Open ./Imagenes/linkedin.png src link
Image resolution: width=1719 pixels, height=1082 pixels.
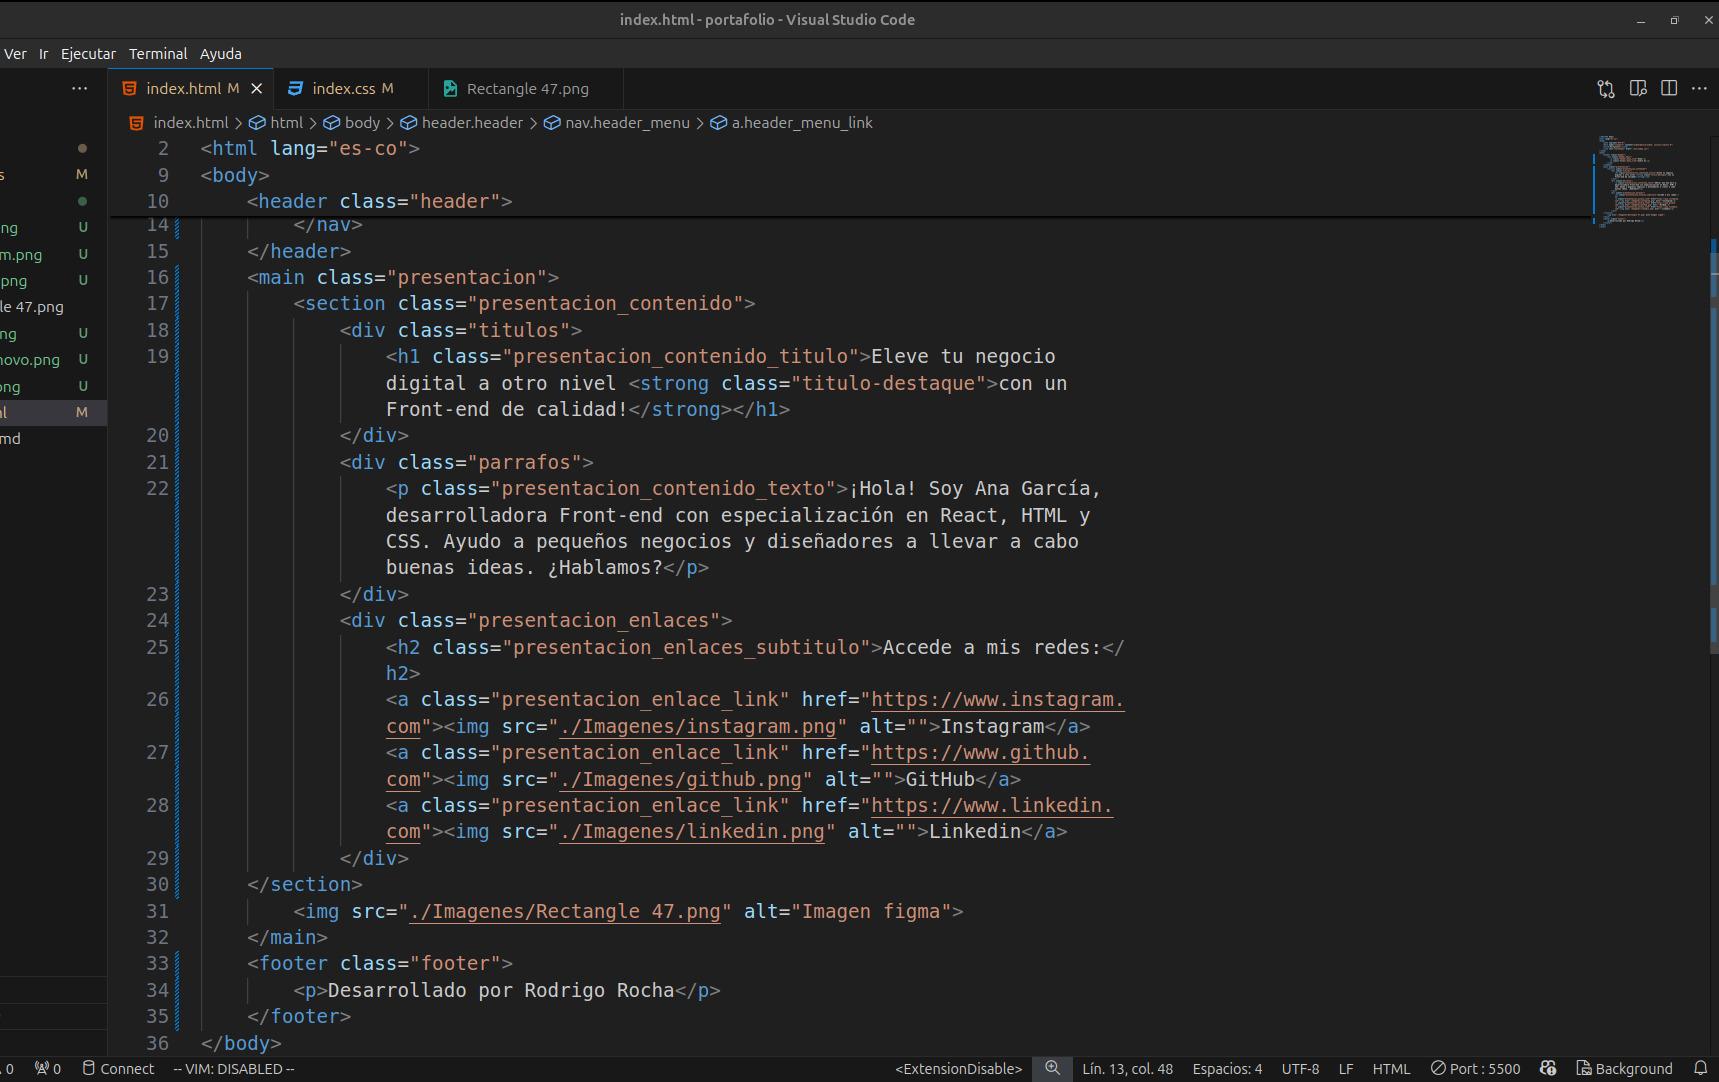coord(691,832)
